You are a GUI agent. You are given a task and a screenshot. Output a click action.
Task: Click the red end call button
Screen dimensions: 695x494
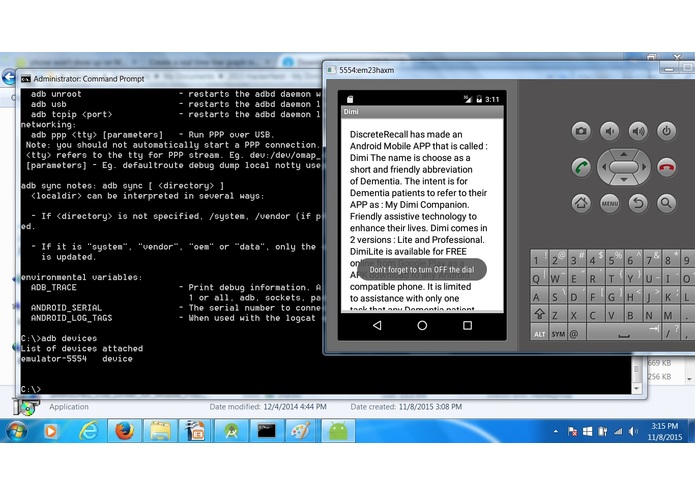point(666,167)
